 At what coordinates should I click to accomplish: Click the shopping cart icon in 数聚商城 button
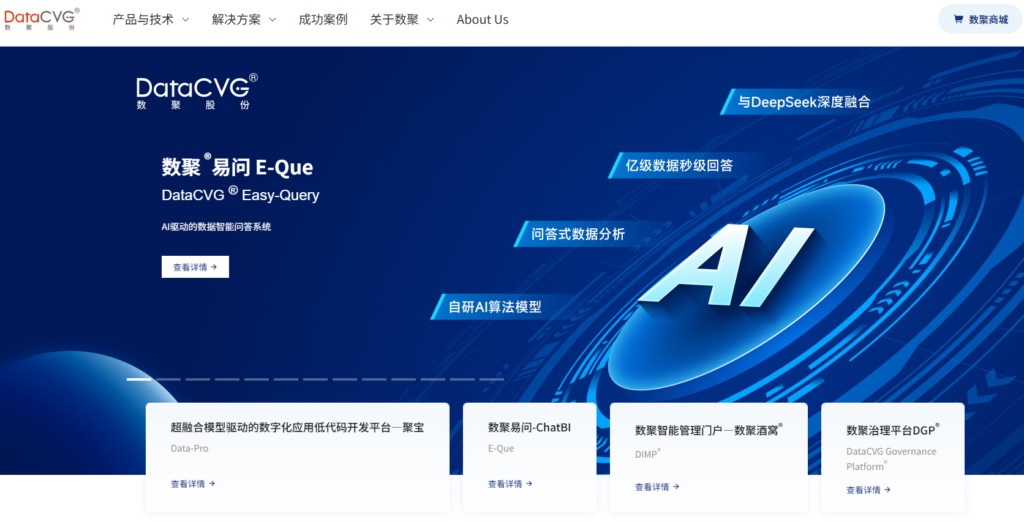[x=958, y=20]
